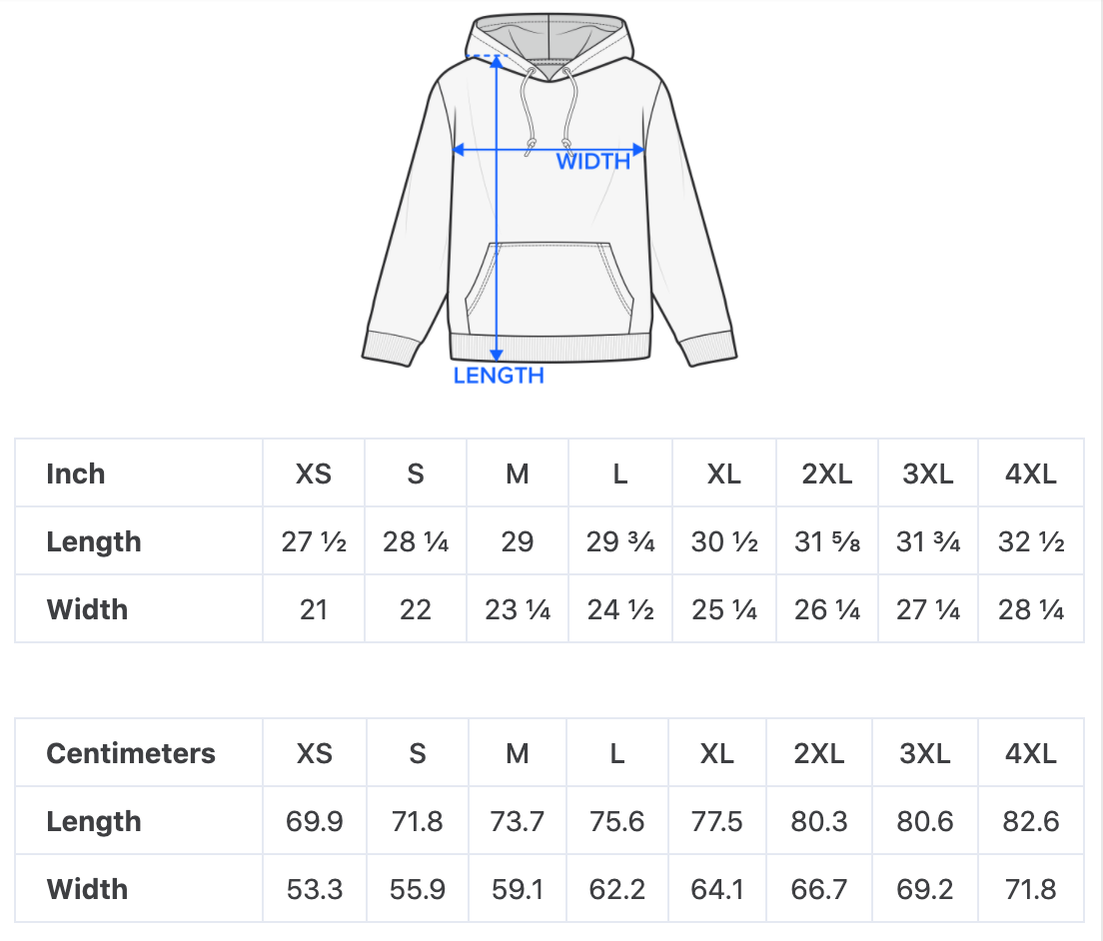Click the WIDTH label on the hoodie diagram
Viewport: 1103px width, 941px height.
pos(593,161)
